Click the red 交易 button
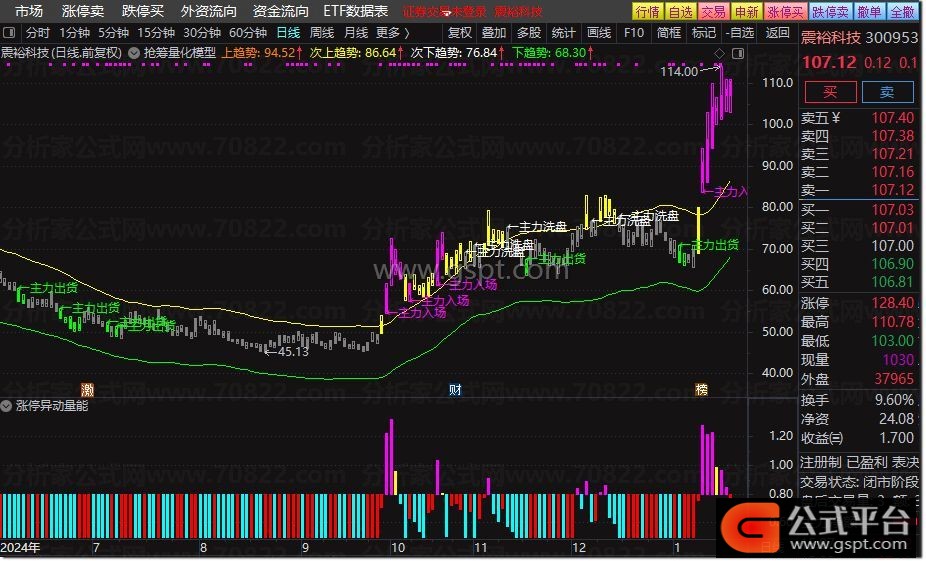This screenshot has width=926, height=561. tap(713, 12)
